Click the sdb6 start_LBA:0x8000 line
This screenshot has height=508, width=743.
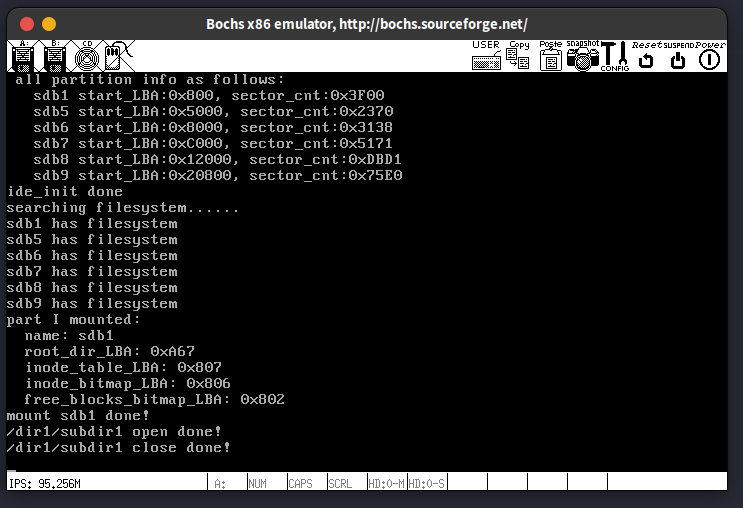213,127
